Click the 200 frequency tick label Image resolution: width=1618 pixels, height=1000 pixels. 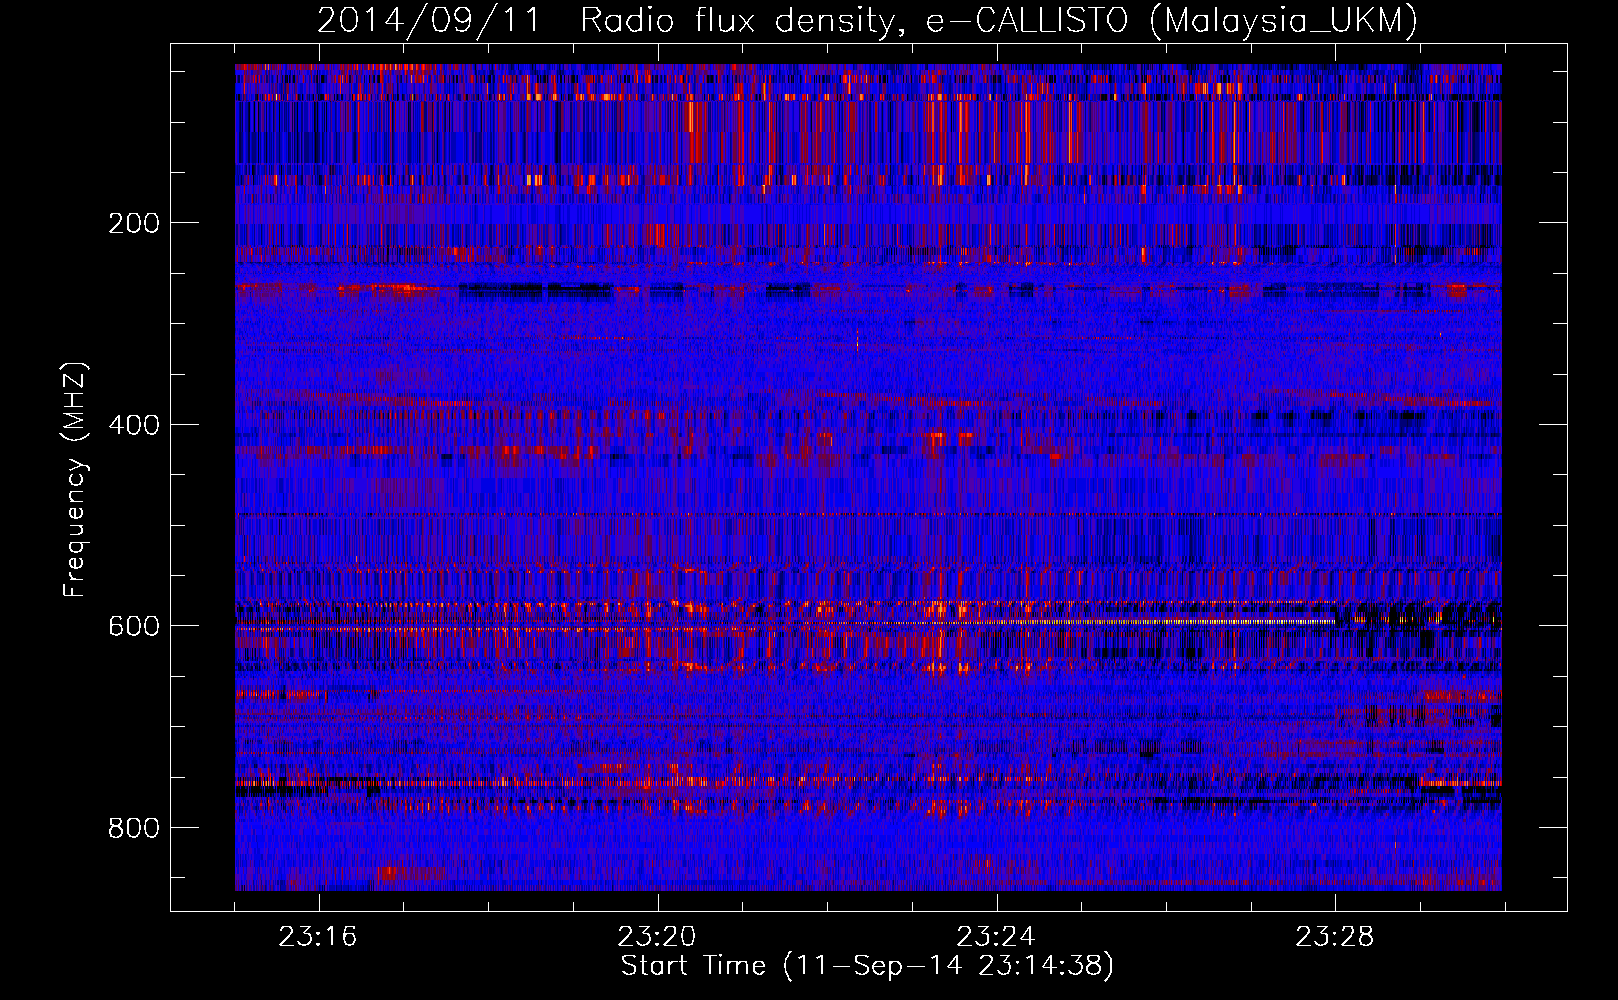pyautogui.click(x=133, y=223)
